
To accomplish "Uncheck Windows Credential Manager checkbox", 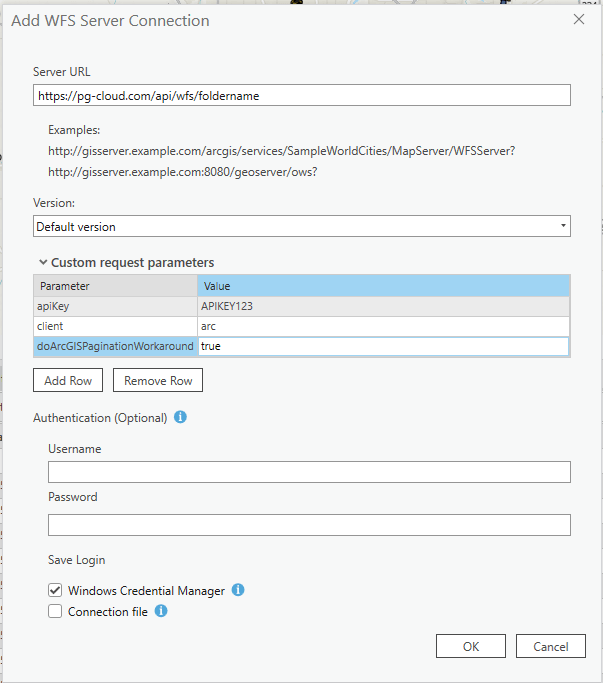I will tap(55, 590).
